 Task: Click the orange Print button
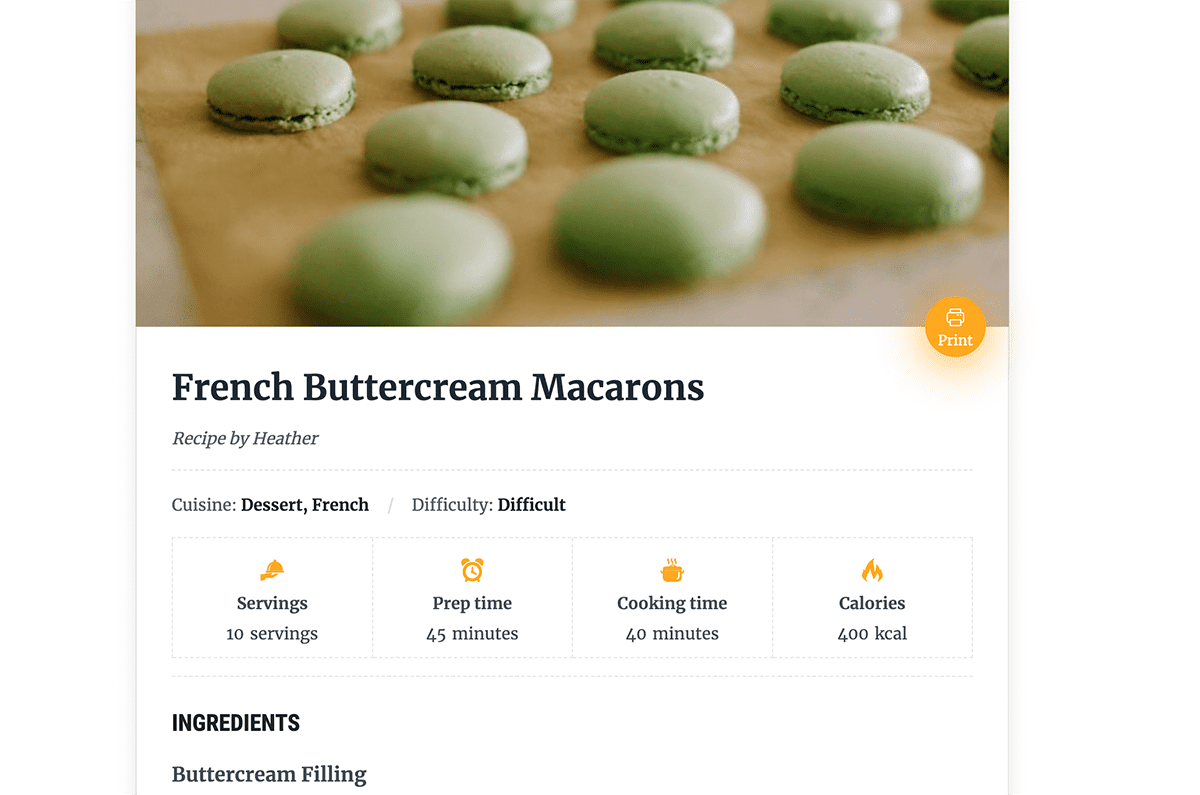[x=955, y=327]
